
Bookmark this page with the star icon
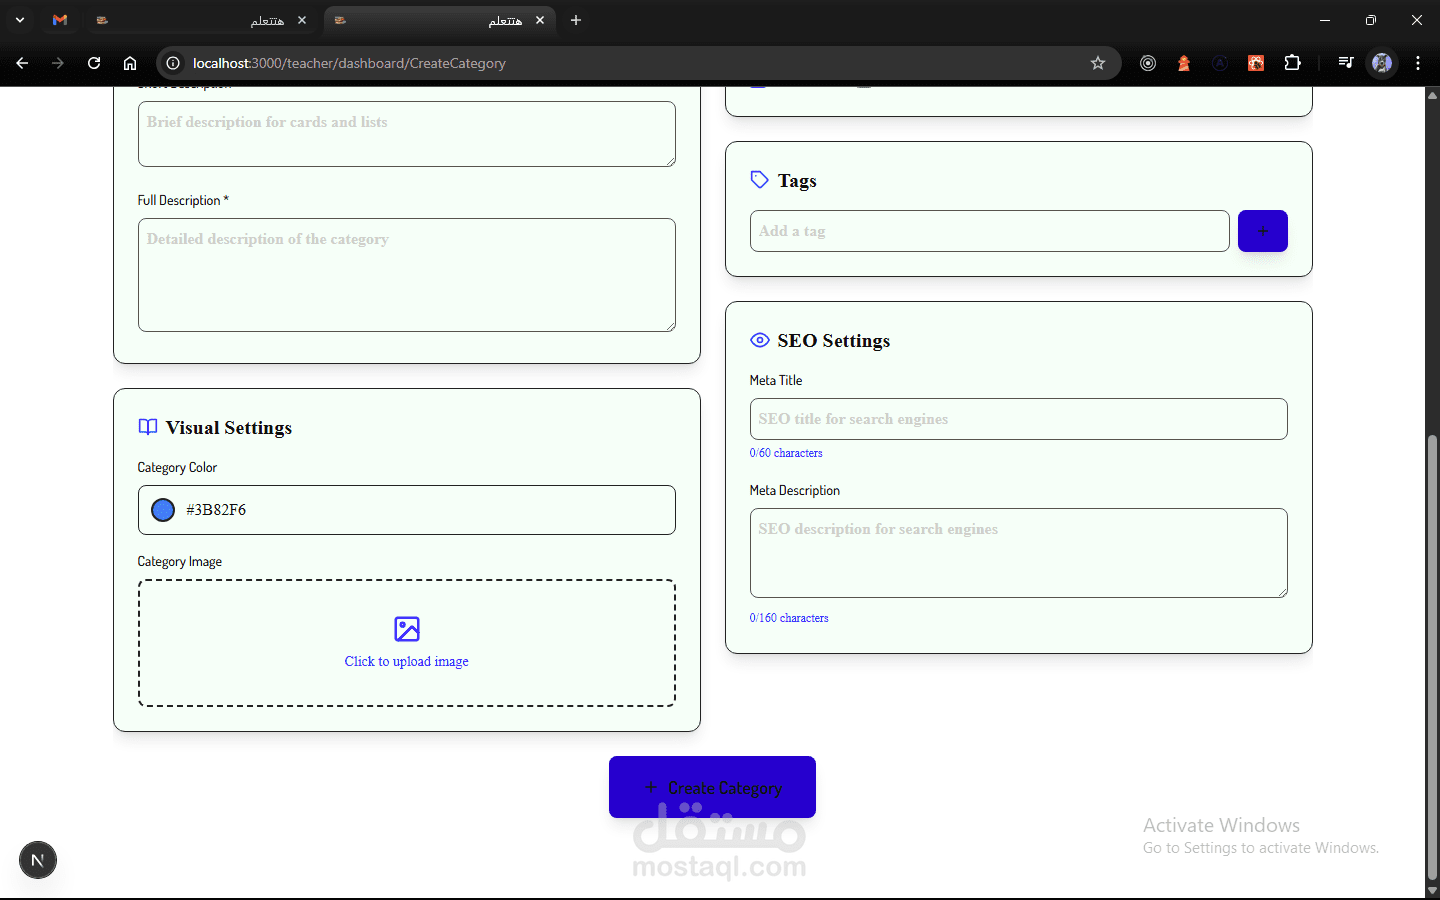pyautogui.click(x=1098, y=63)
